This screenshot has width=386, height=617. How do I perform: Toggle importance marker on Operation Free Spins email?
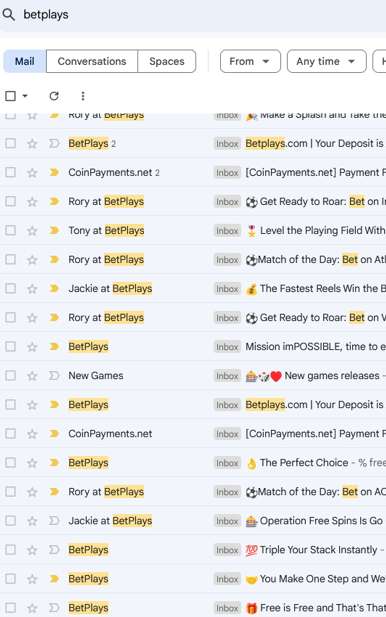click(x=54, y=521)
